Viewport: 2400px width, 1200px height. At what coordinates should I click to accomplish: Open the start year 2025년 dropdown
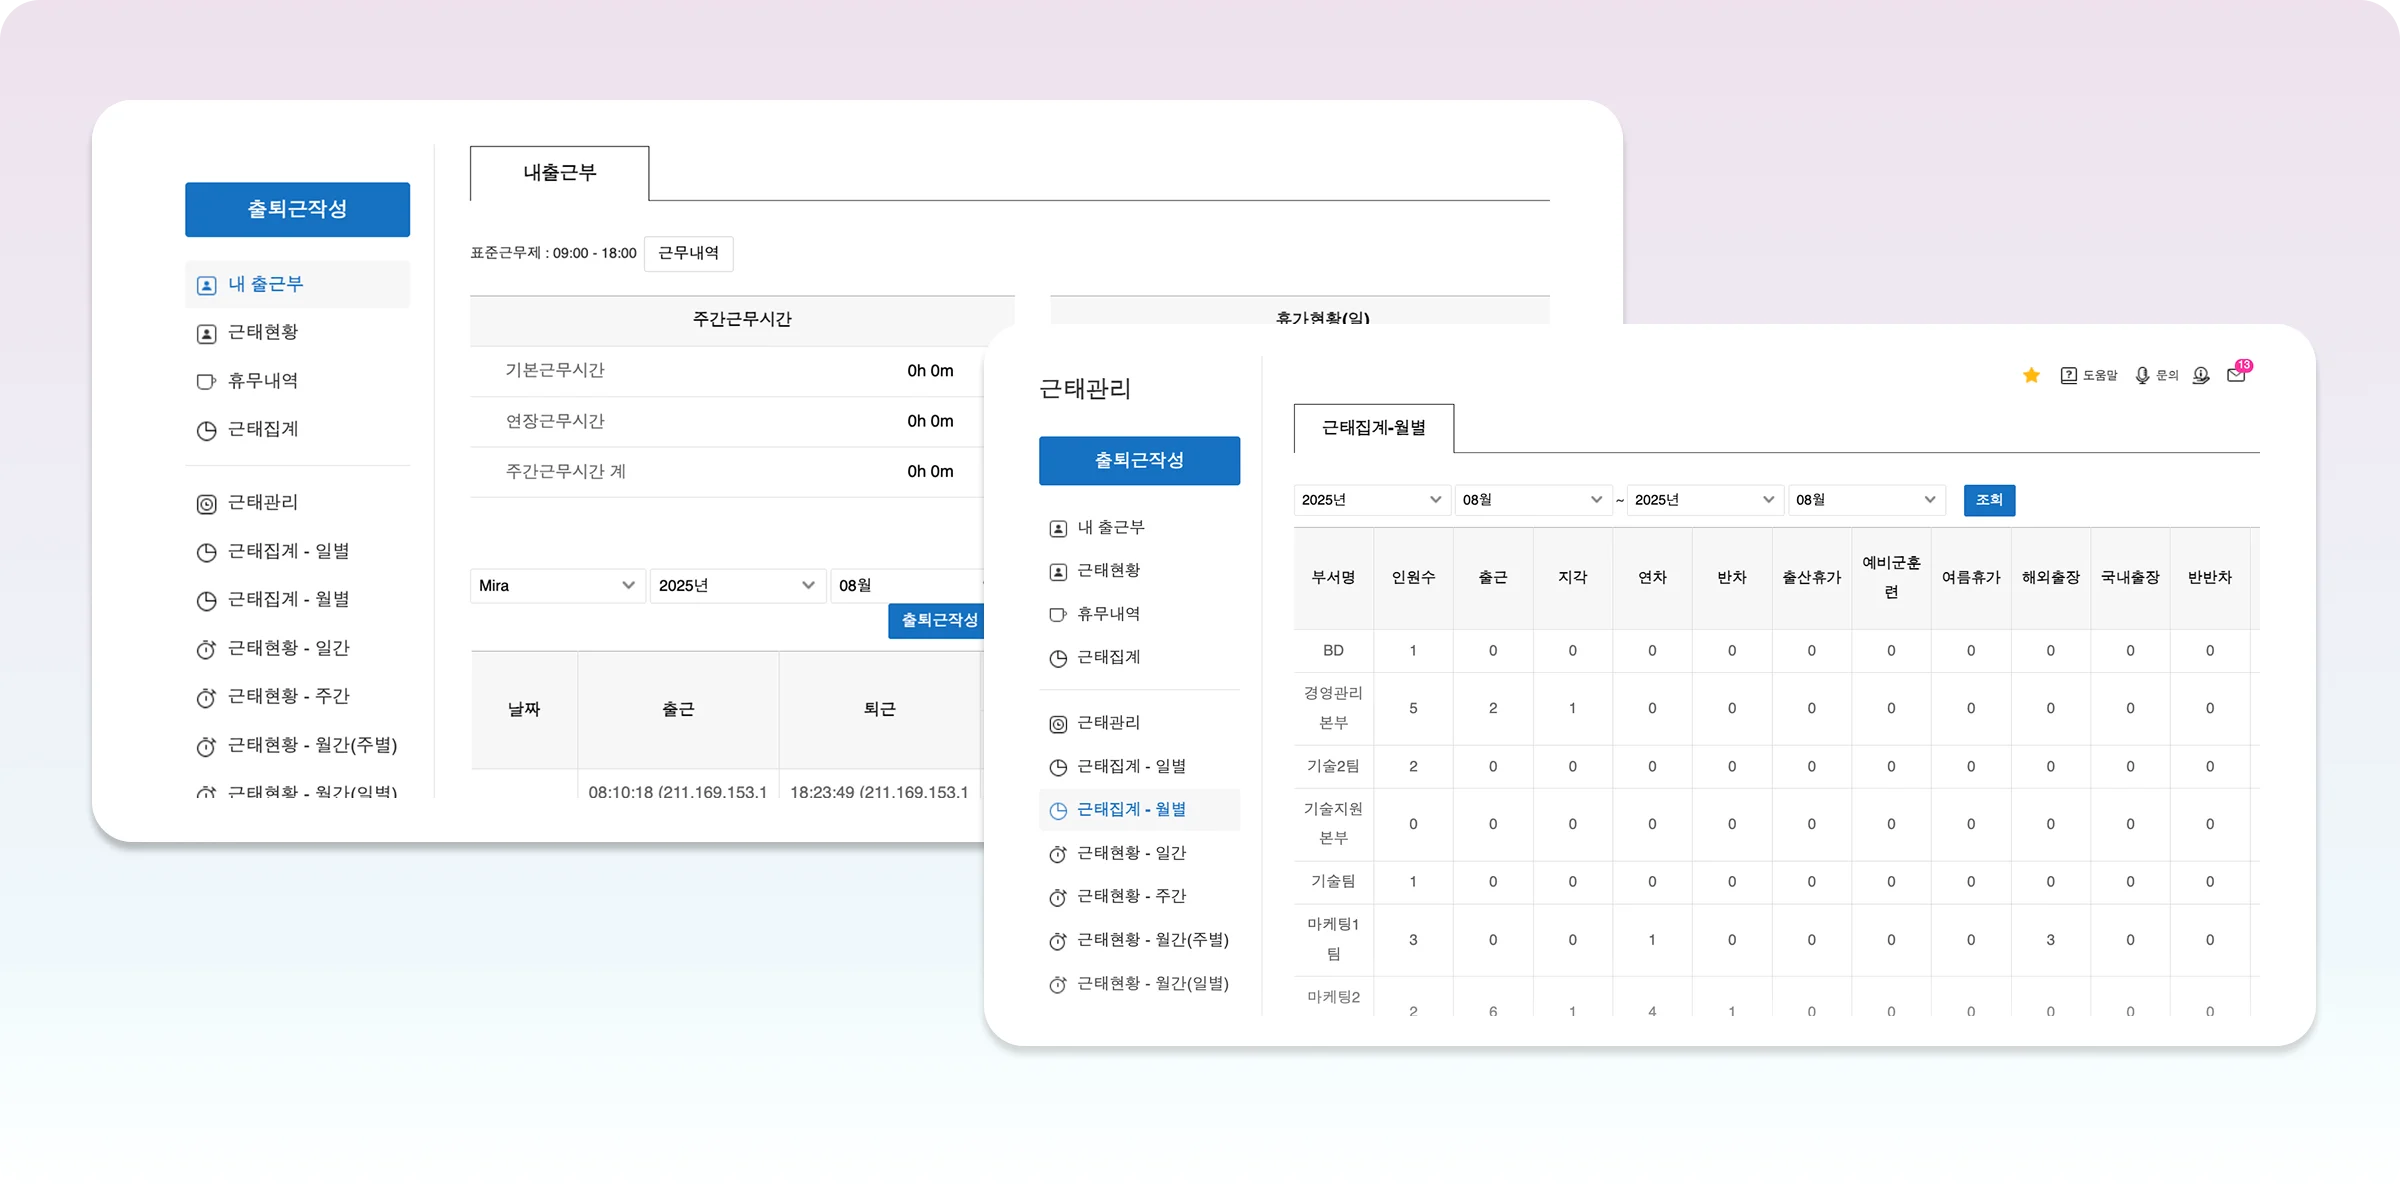(x=1371, y=500)
